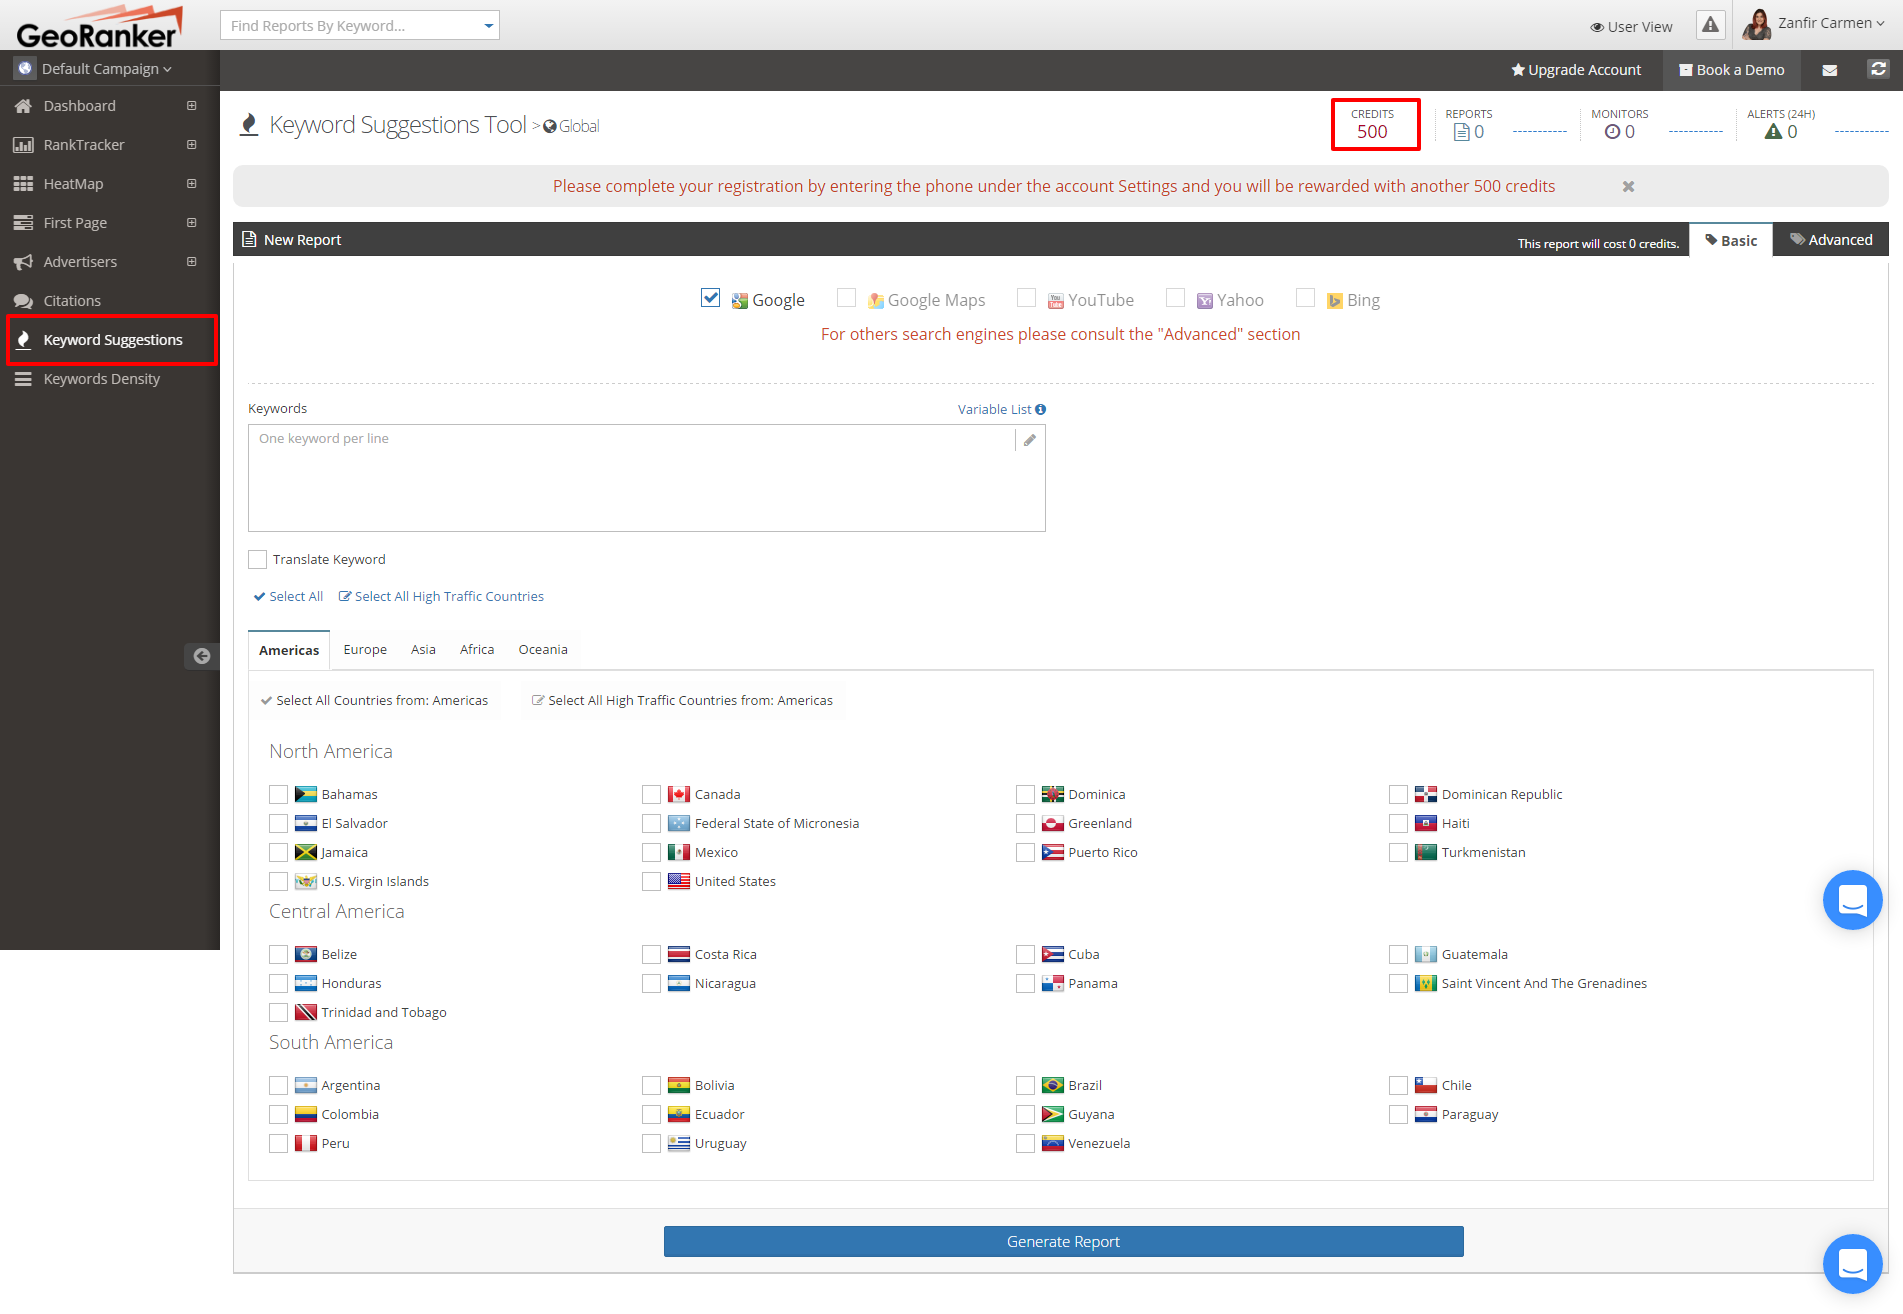This screenshot has height=1314, width=1903.
Task: Click the Global globe icon
Action: click(x=549, y=126)
